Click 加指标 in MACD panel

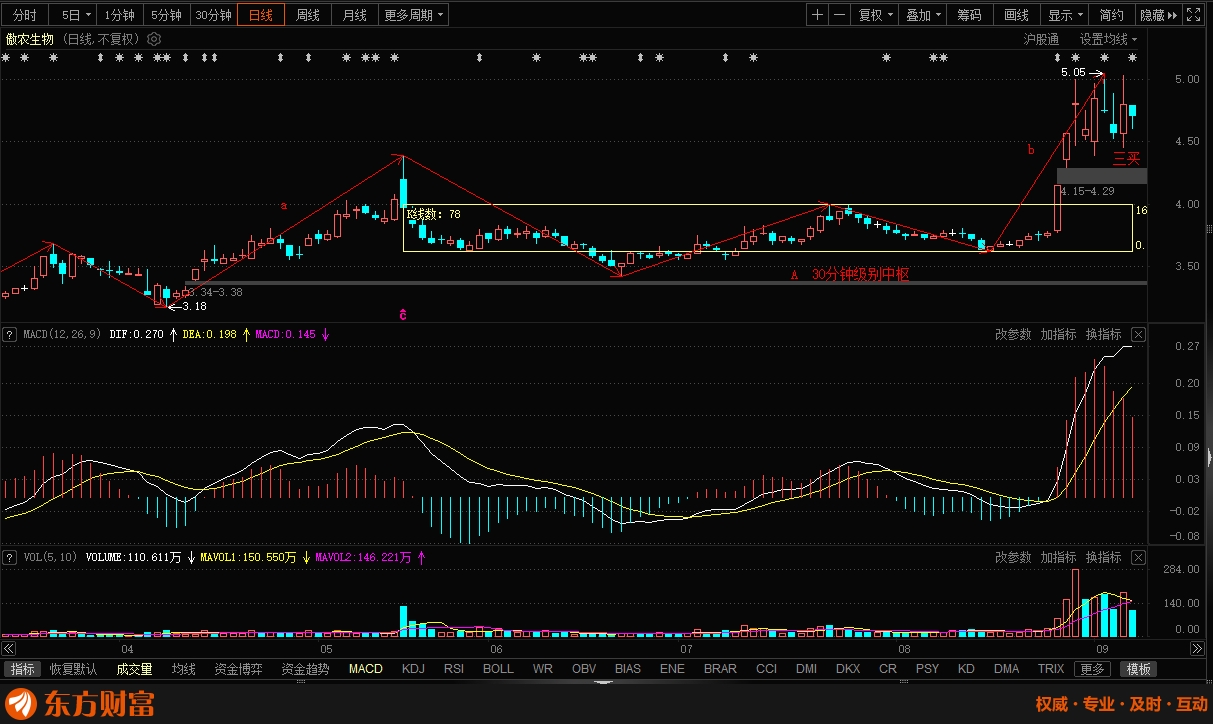click(1058, 334)
